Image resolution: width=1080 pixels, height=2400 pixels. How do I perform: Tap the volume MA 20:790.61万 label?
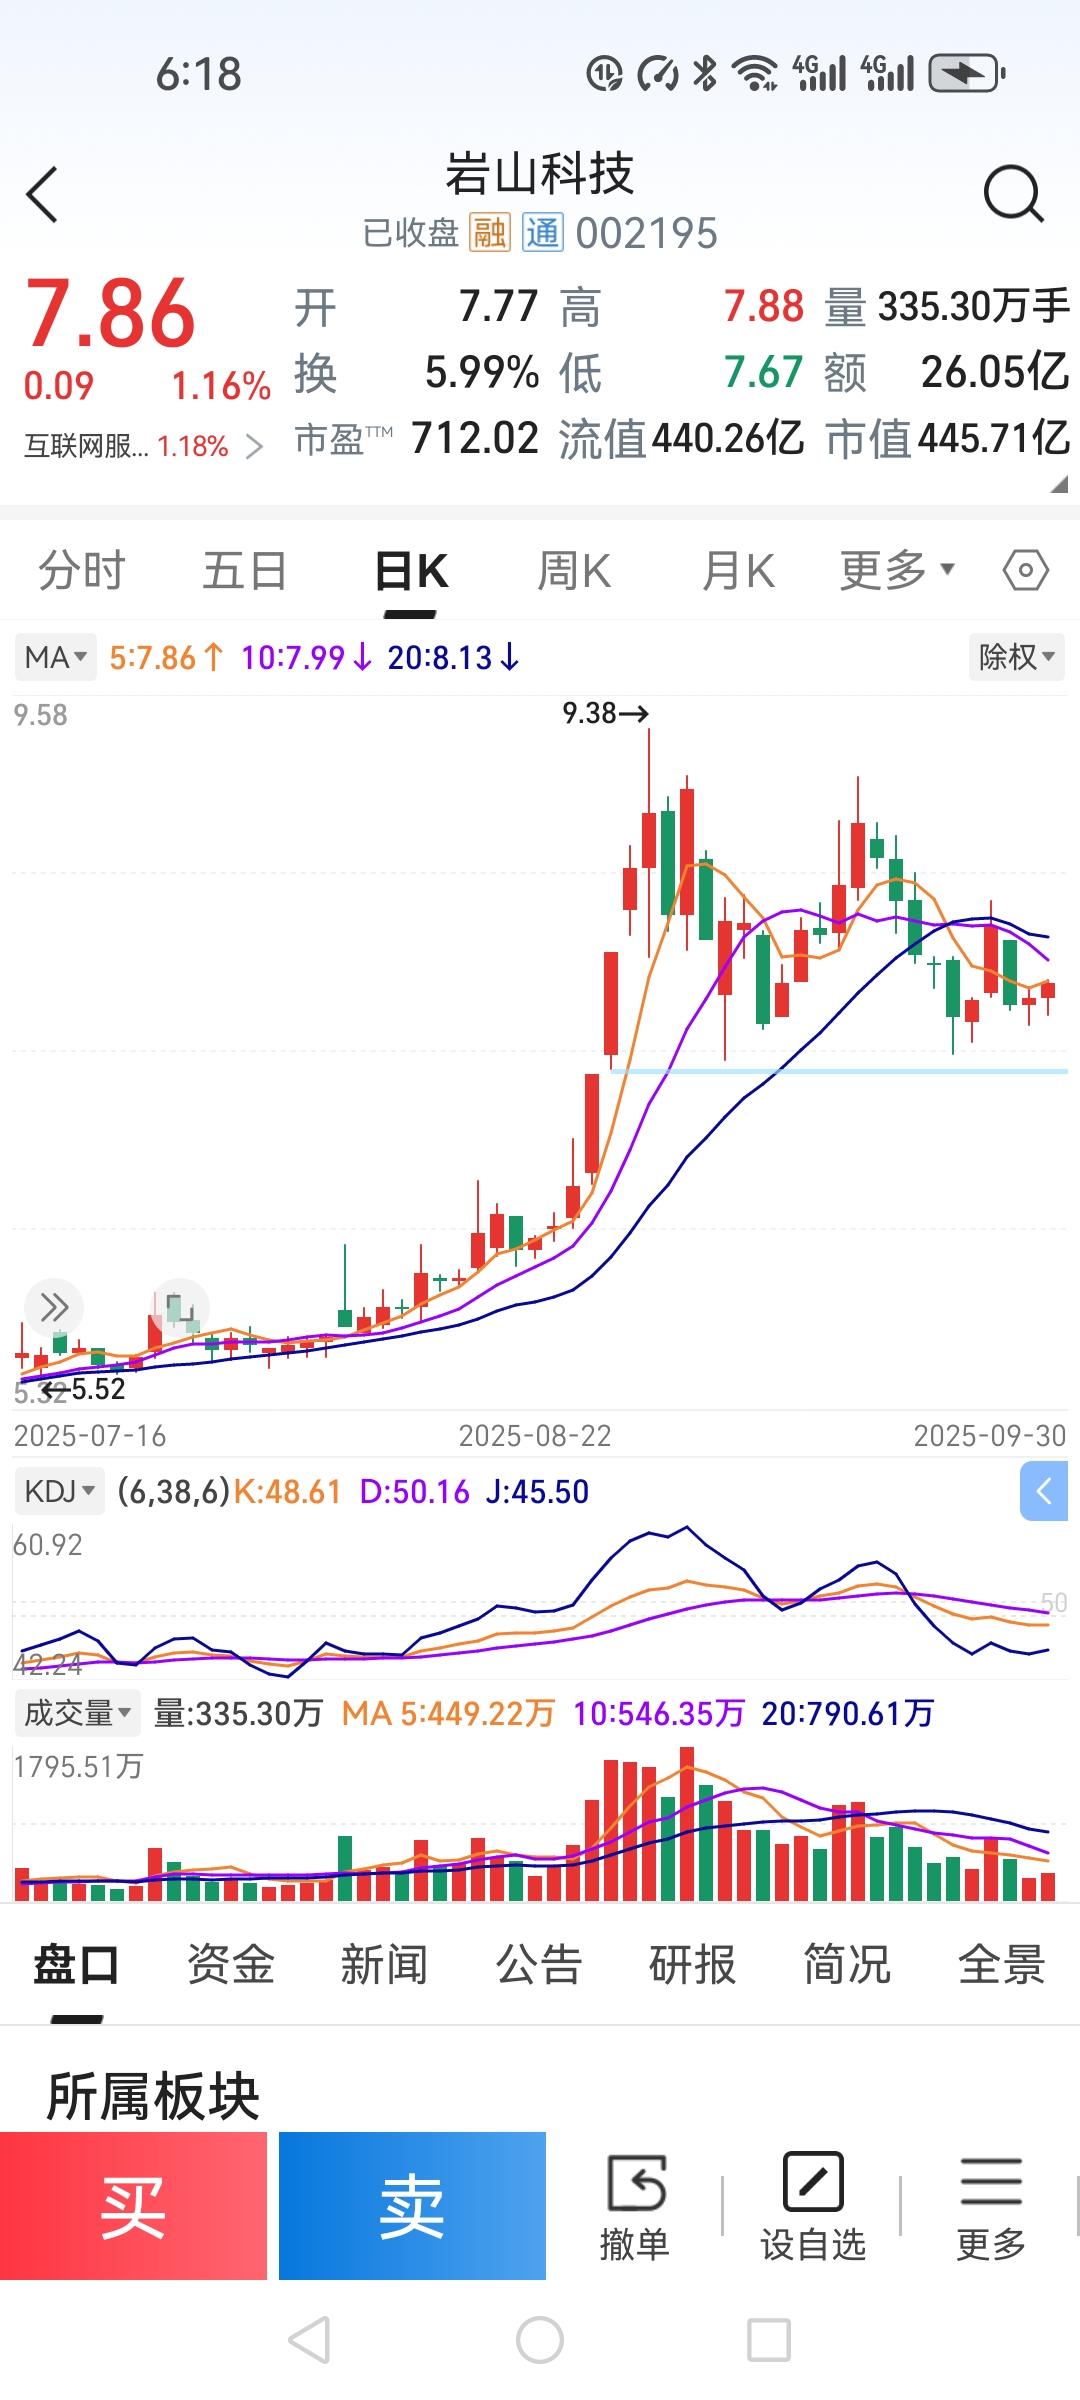(x=847, y=1713)
